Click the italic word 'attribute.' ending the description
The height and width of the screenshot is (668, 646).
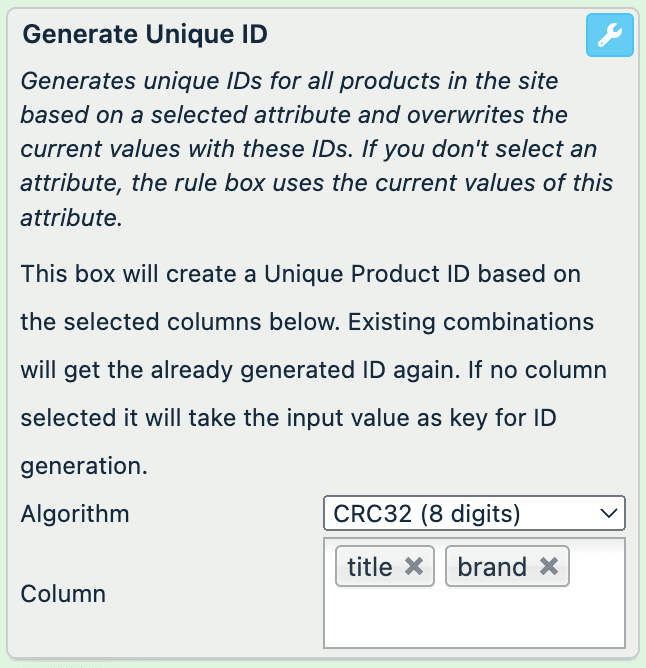pos(71,217)
